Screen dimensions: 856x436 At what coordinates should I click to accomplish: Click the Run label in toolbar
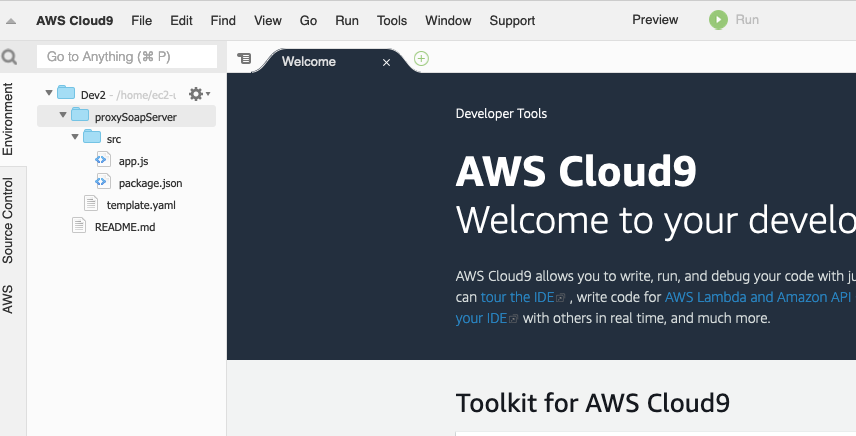click(747, 20)
